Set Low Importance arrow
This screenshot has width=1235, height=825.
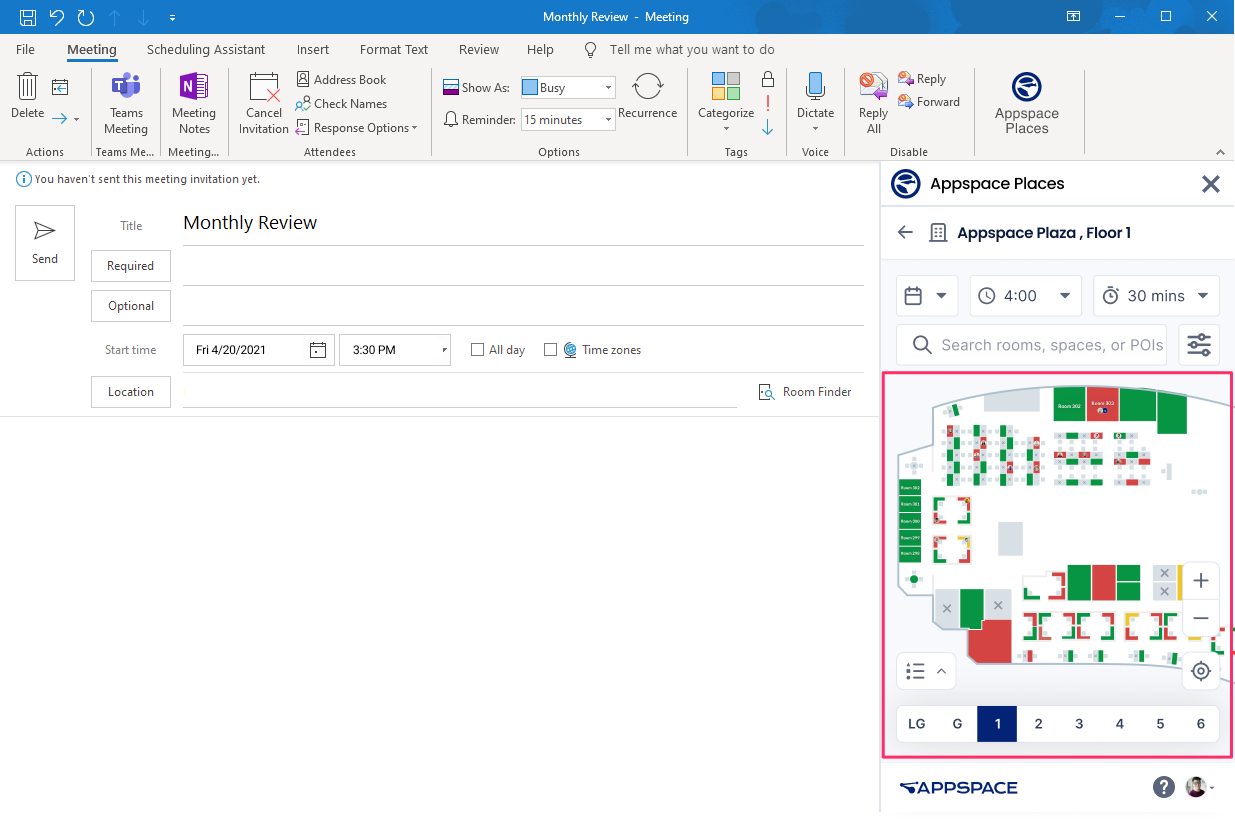coord(768,127)
